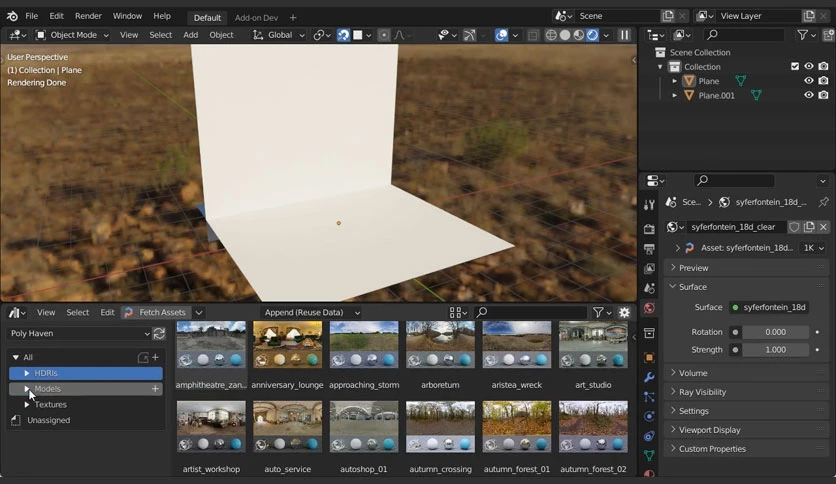Image resolution: width=836 pixels, height=484 pixels.
Task: Open Append (Reuse Data) import method dropdown
Action: (x=312, y=313)
